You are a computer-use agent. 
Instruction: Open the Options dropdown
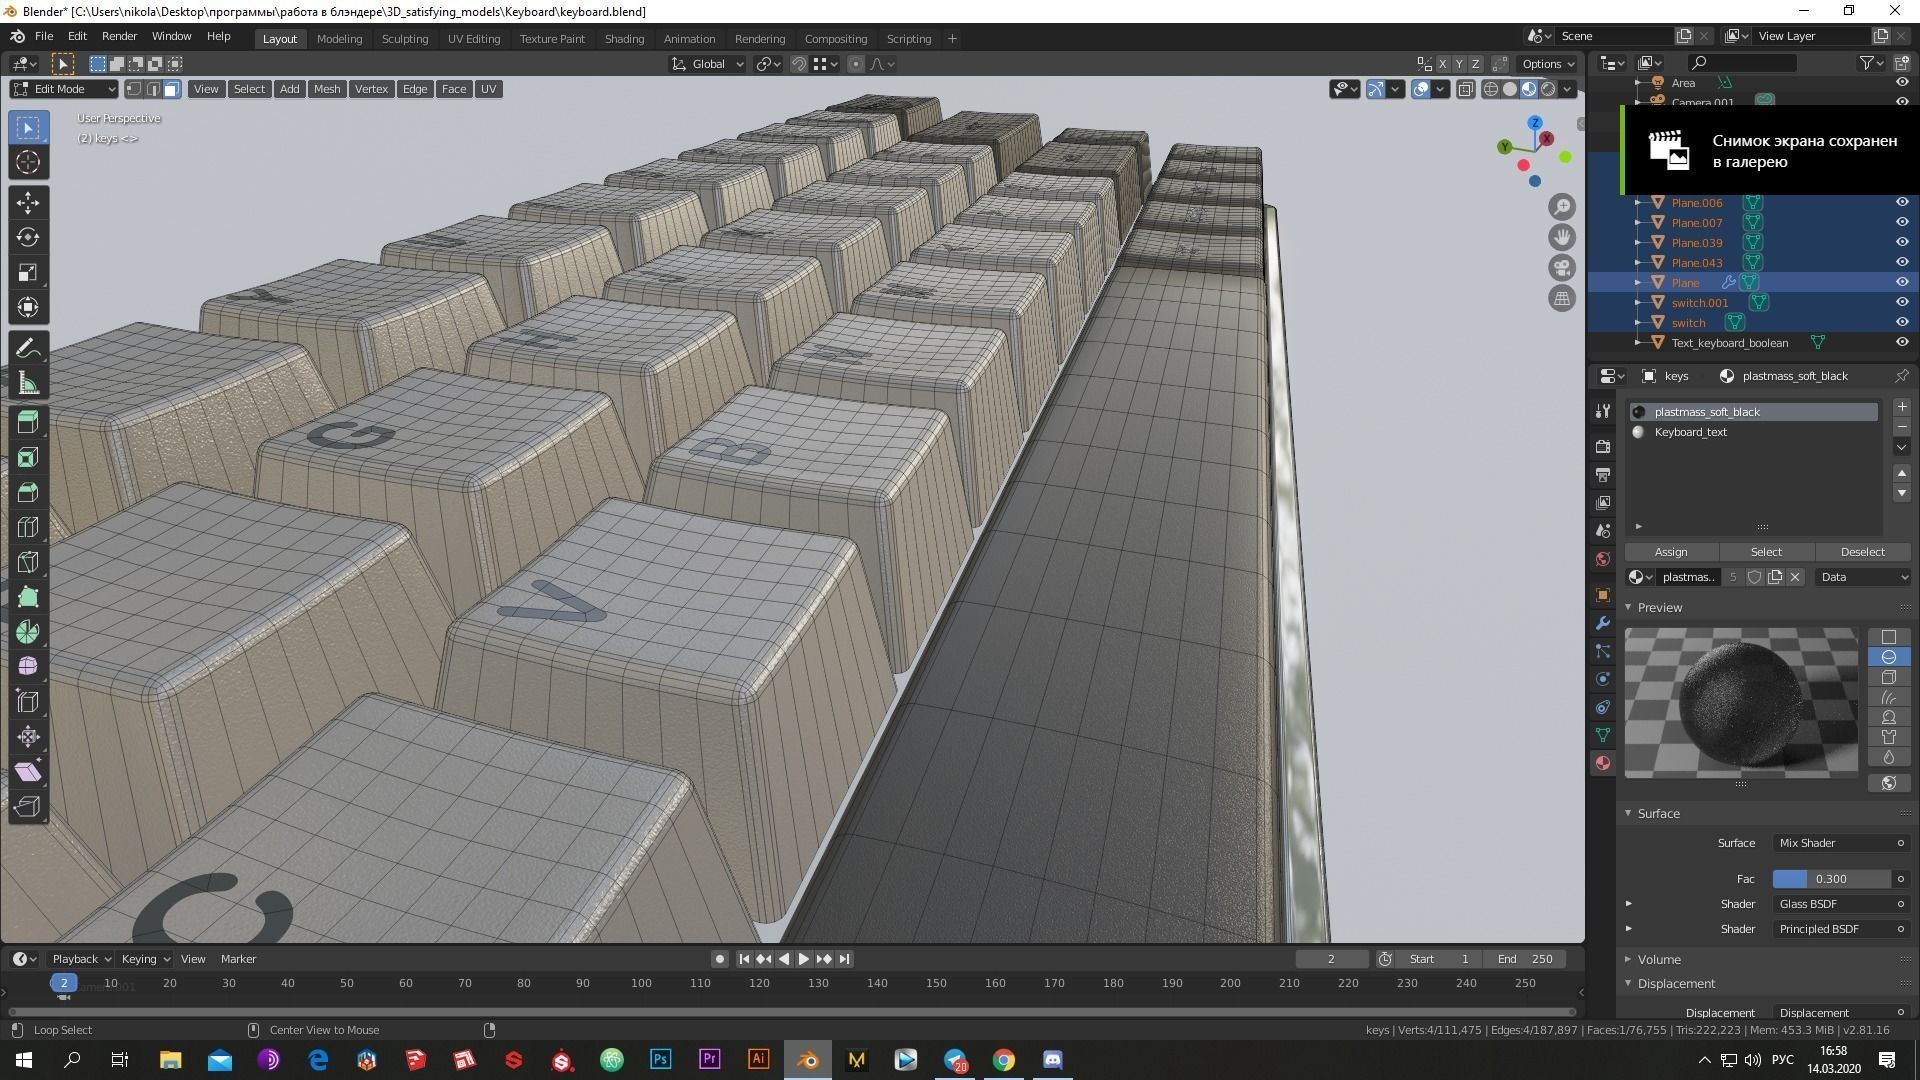tap(1548, 64)
